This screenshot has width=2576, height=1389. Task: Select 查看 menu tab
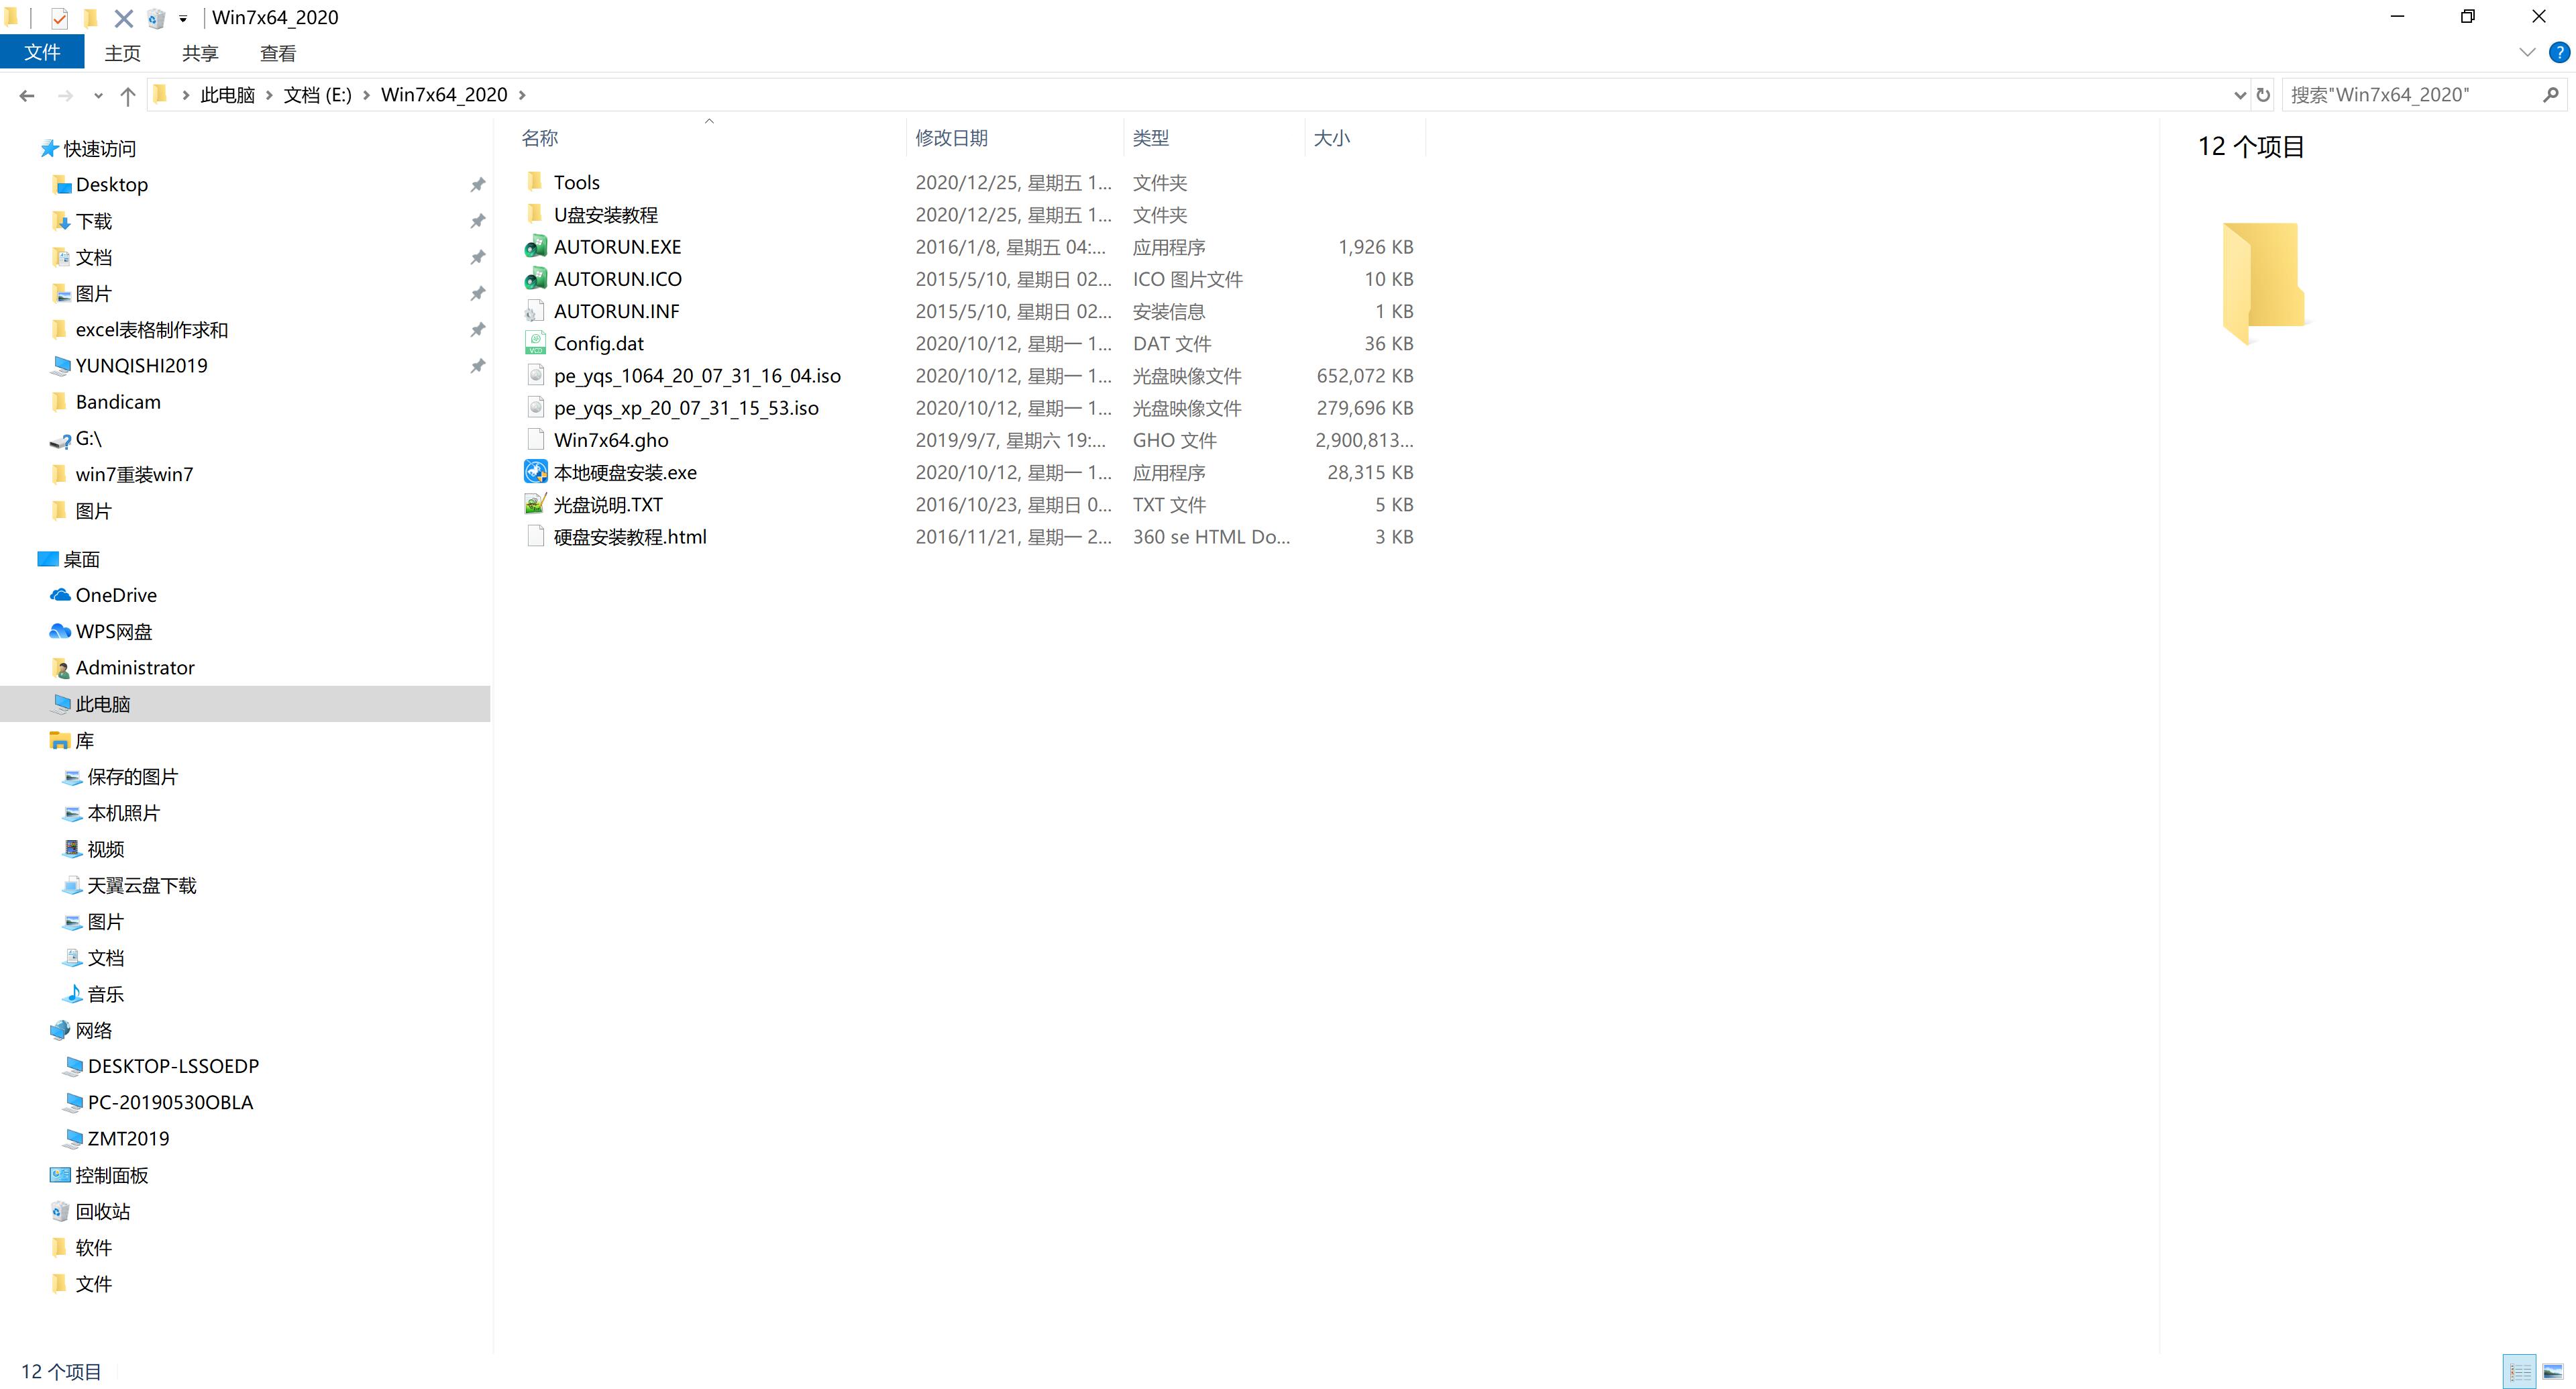pos(277,53)
